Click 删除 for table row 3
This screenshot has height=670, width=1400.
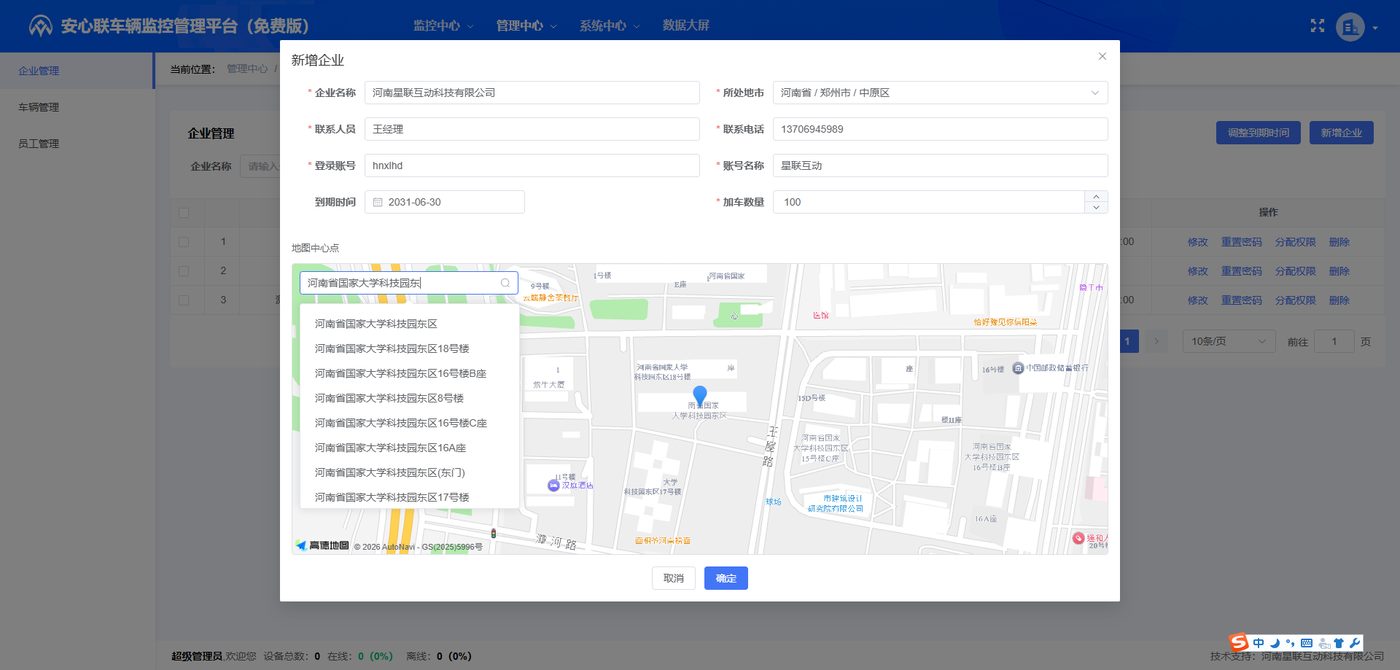tap(1339, 300)
